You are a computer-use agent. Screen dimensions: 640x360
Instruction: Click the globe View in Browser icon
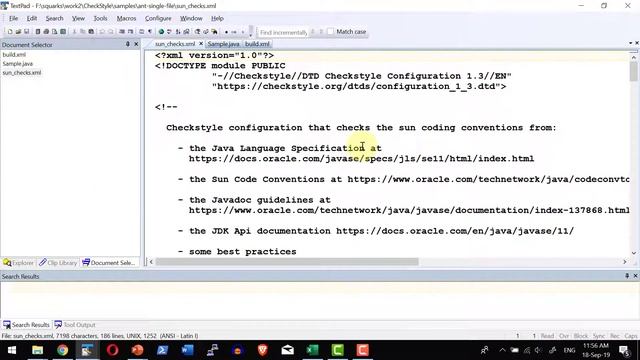(x=161, y=31)
